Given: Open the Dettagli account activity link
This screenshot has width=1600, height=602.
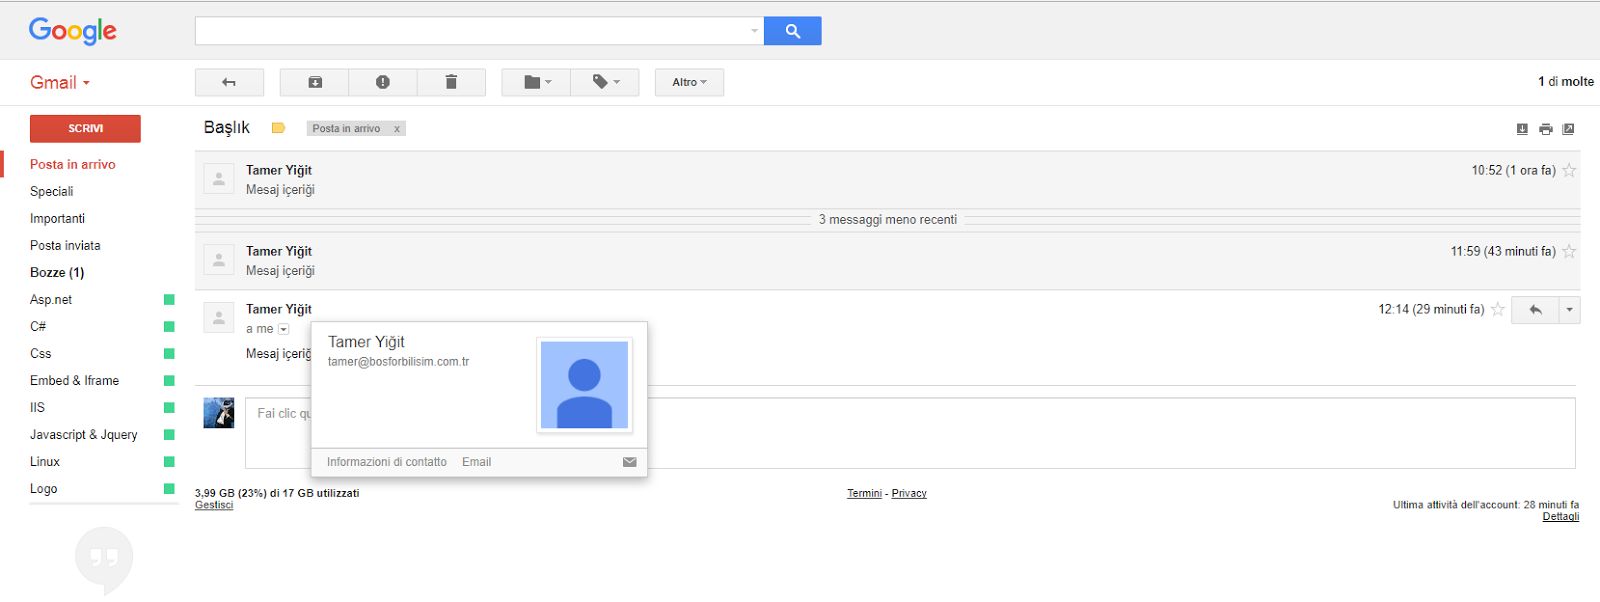Looking at the screenshot, I should click(x=1561, y=517).
